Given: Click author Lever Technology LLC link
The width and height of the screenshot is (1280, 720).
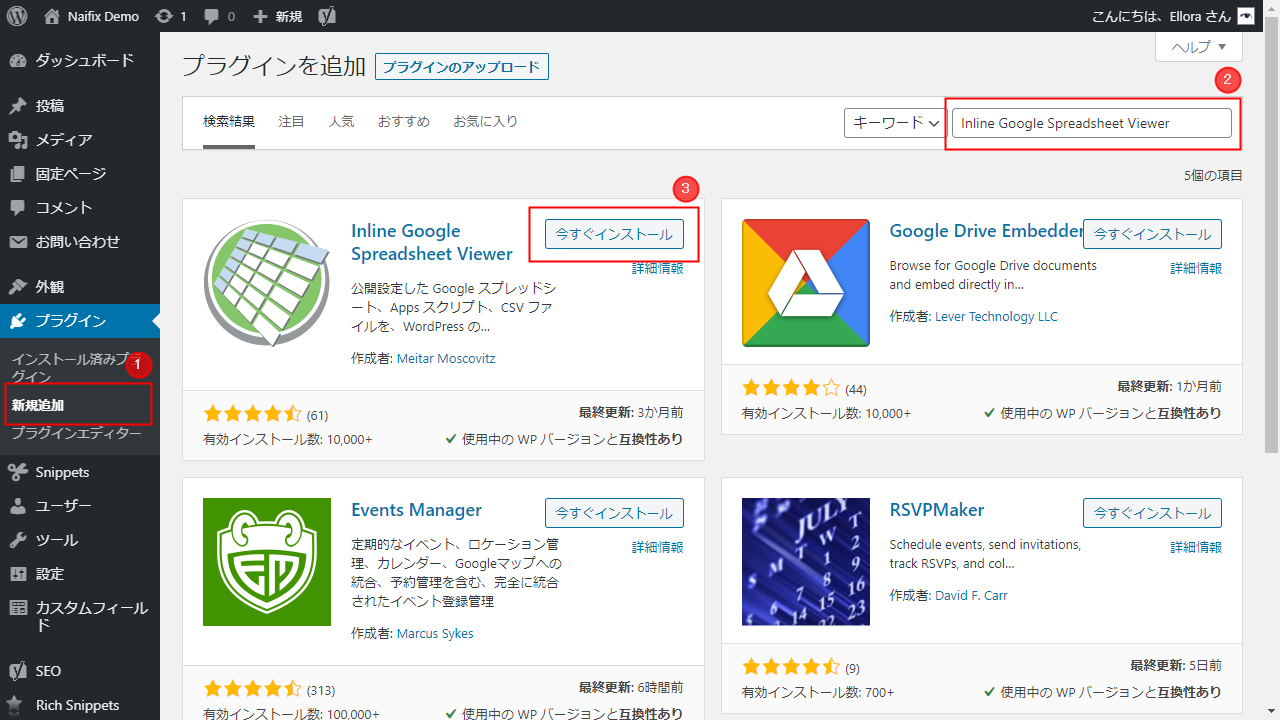Looking at the screenshot, I should click(x=996, y=316).
